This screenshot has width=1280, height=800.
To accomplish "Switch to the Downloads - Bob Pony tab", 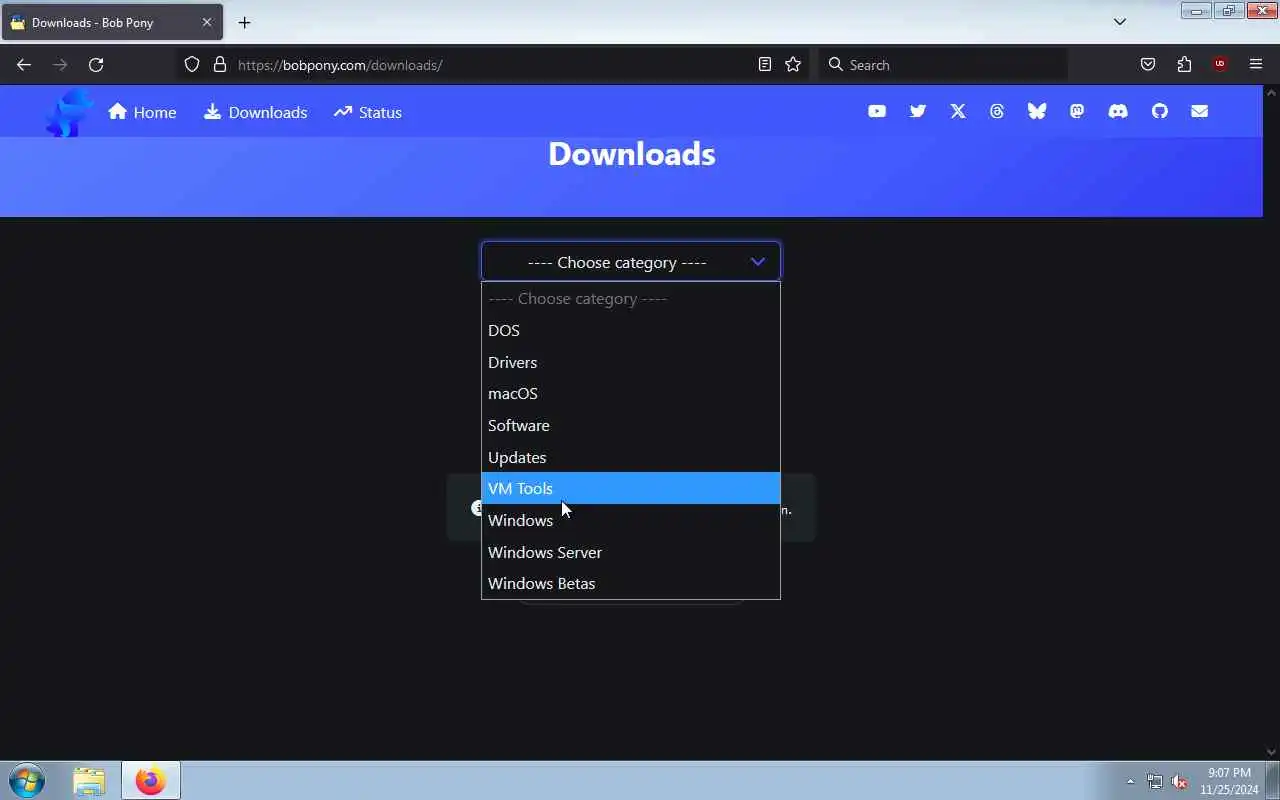I will 112,22.
